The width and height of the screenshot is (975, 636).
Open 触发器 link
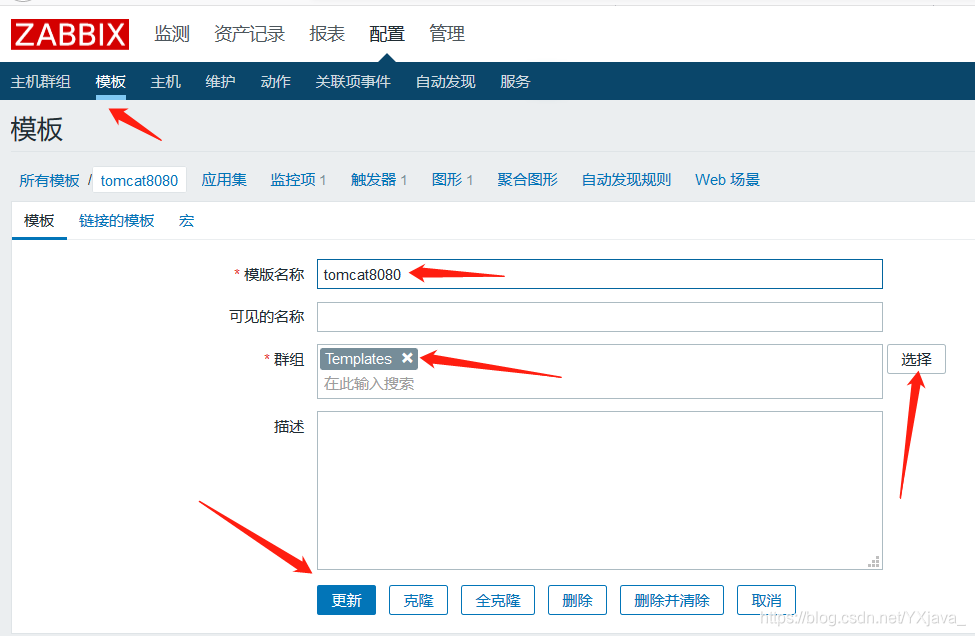tap(373, 180)
